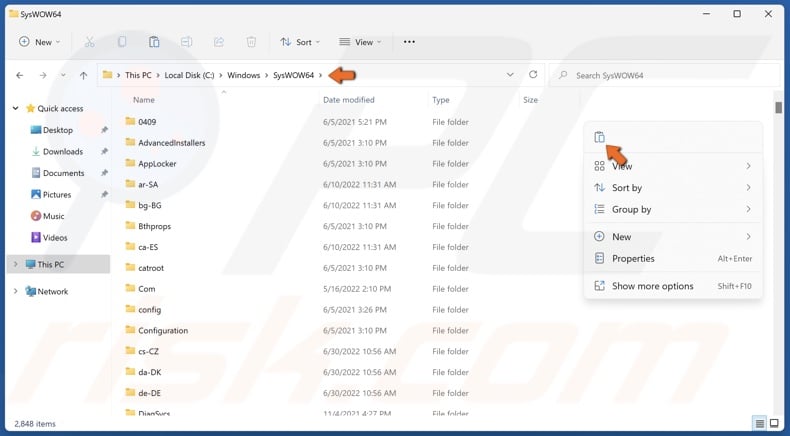This screenshot has height=436, width=790.
Task: Click This PC in address breadcrumb
Action: [138, 75]
